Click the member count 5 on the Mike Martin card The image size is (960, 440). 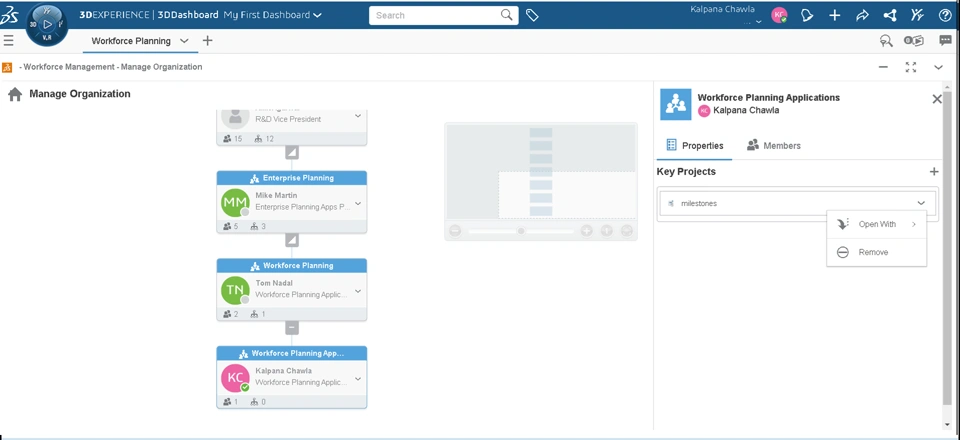click(x=232, y=226)
